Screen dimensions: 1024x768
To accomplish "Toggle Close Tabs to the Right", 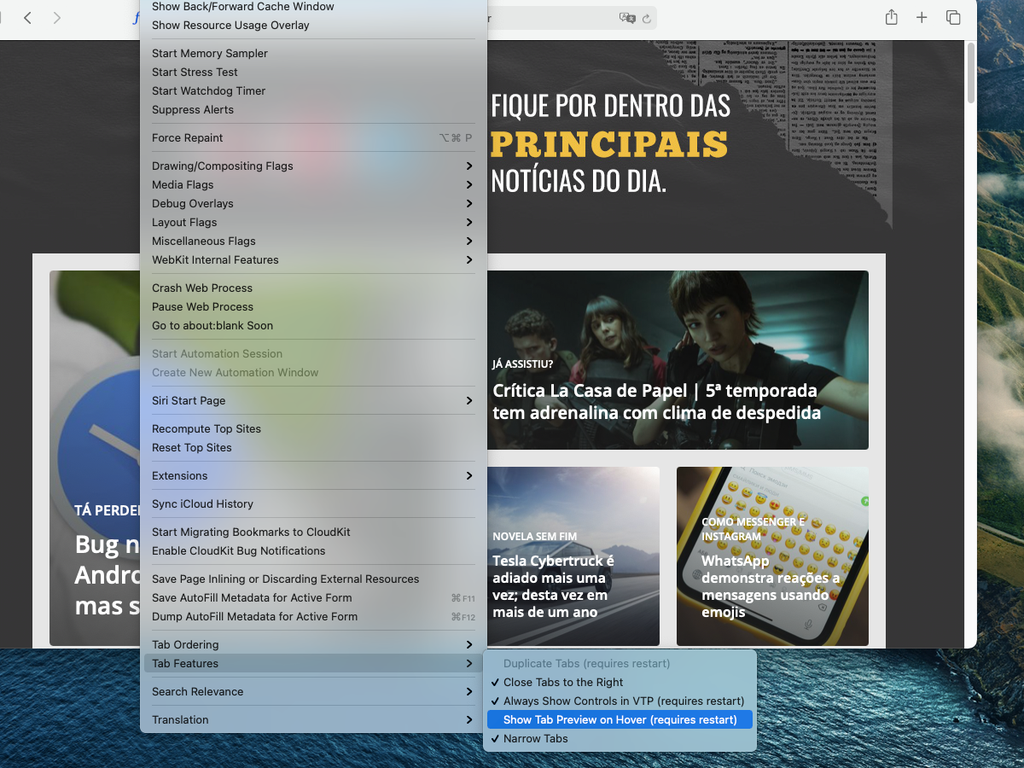I will 620,682.
